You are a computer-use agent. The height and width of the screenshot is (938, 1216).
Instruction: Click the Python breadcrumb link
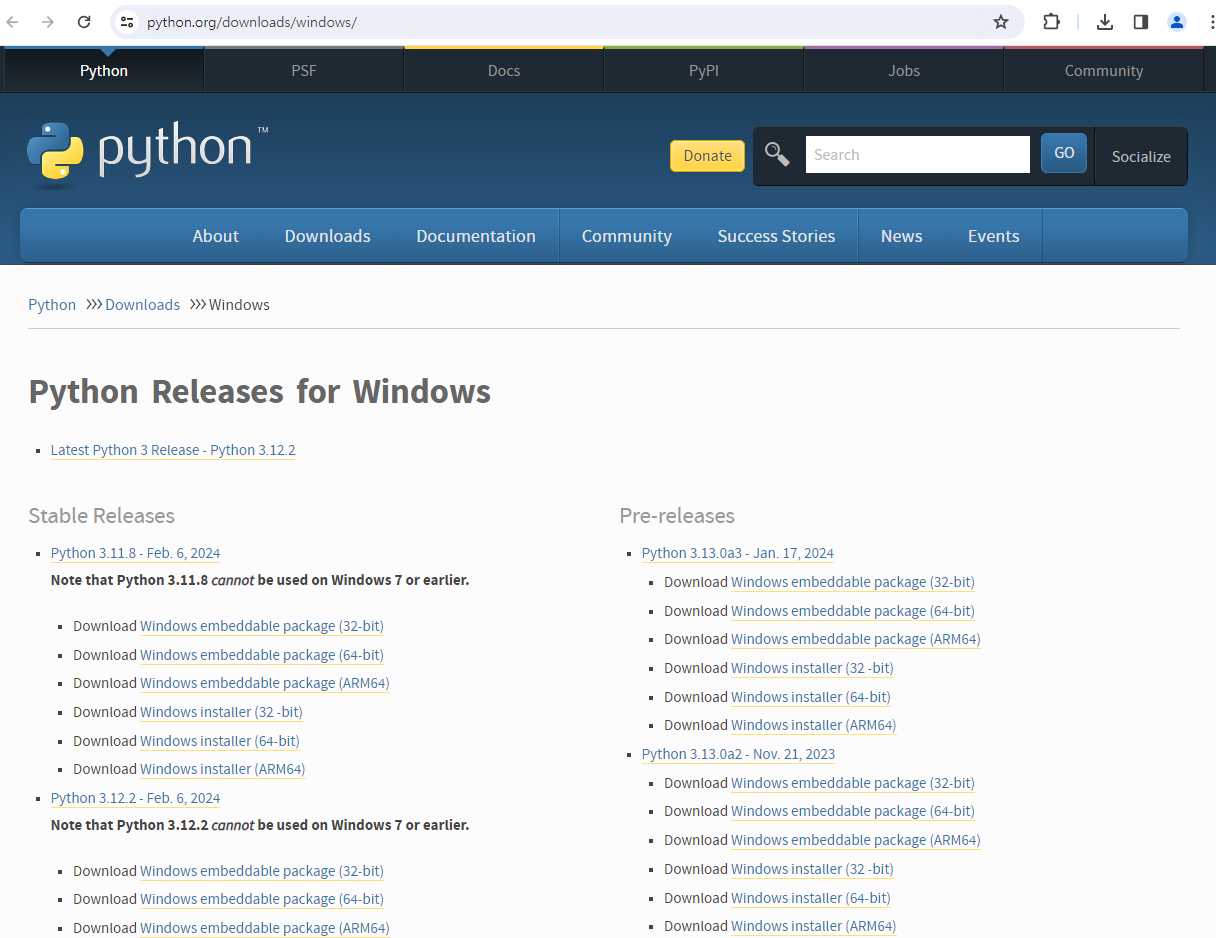52,305
